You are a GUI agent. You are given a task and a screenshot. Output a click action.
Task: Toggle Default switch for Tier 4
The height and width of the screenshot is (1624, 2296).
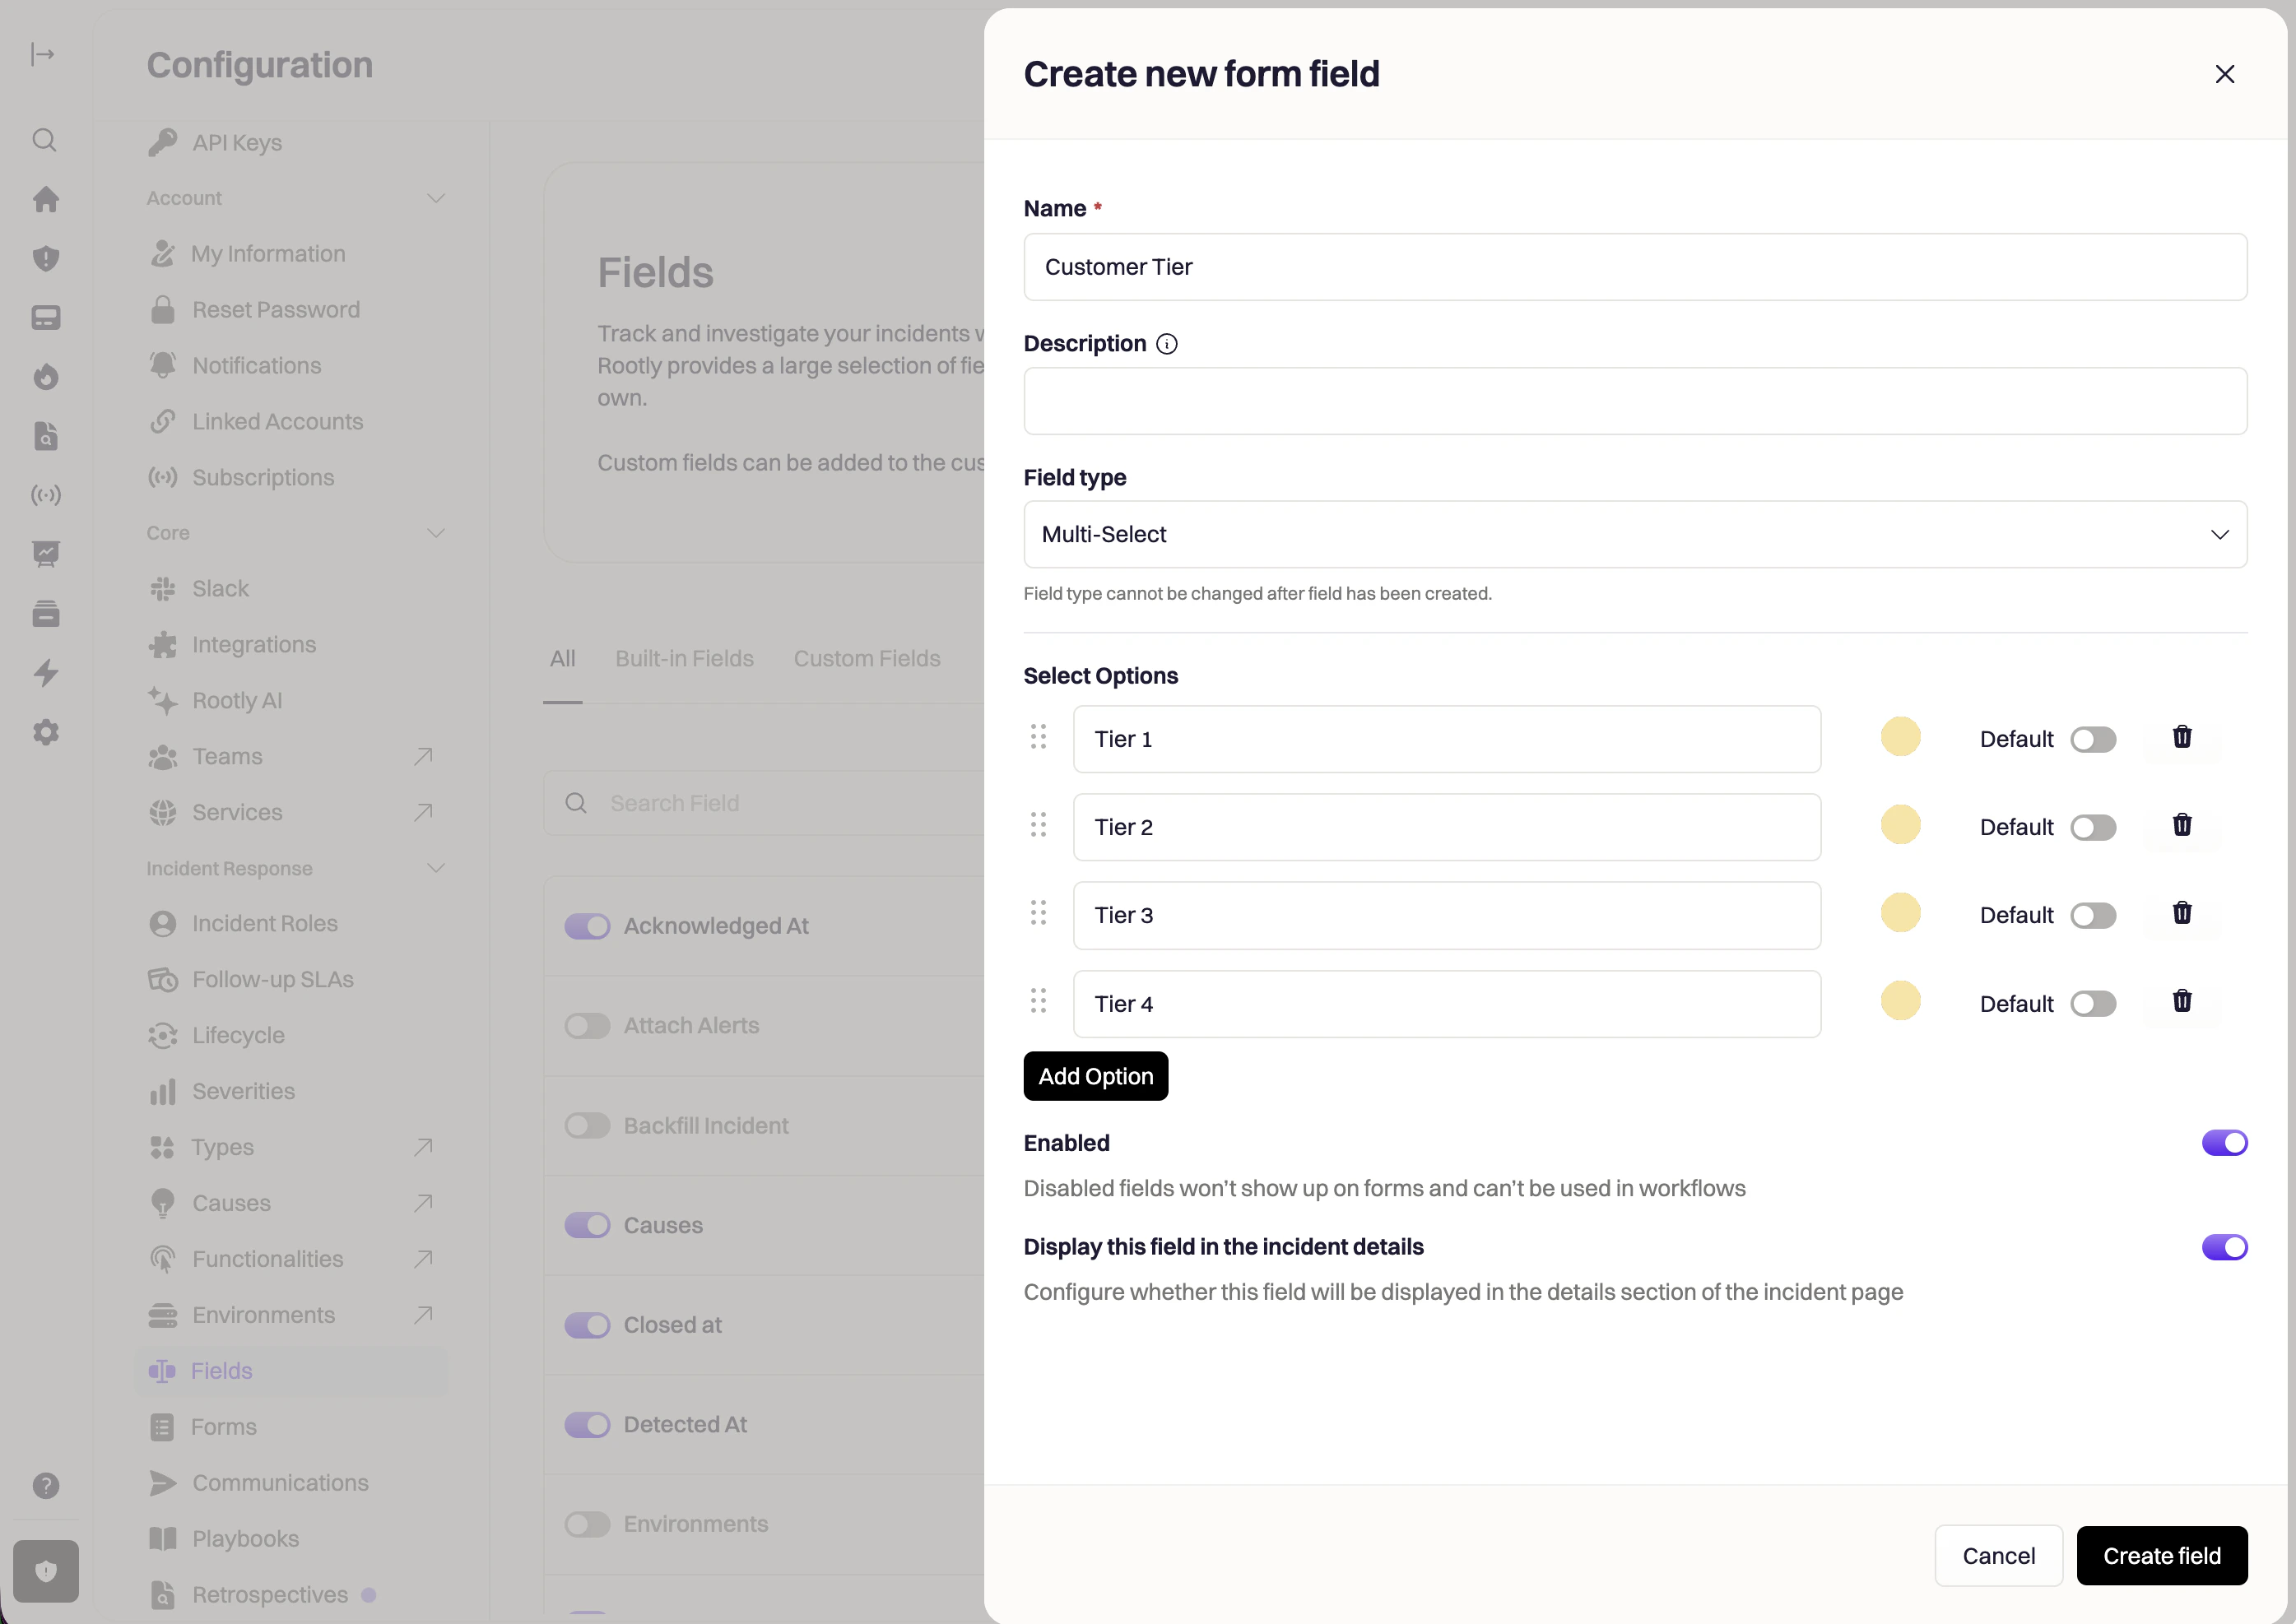[x=2092, y=1003]
